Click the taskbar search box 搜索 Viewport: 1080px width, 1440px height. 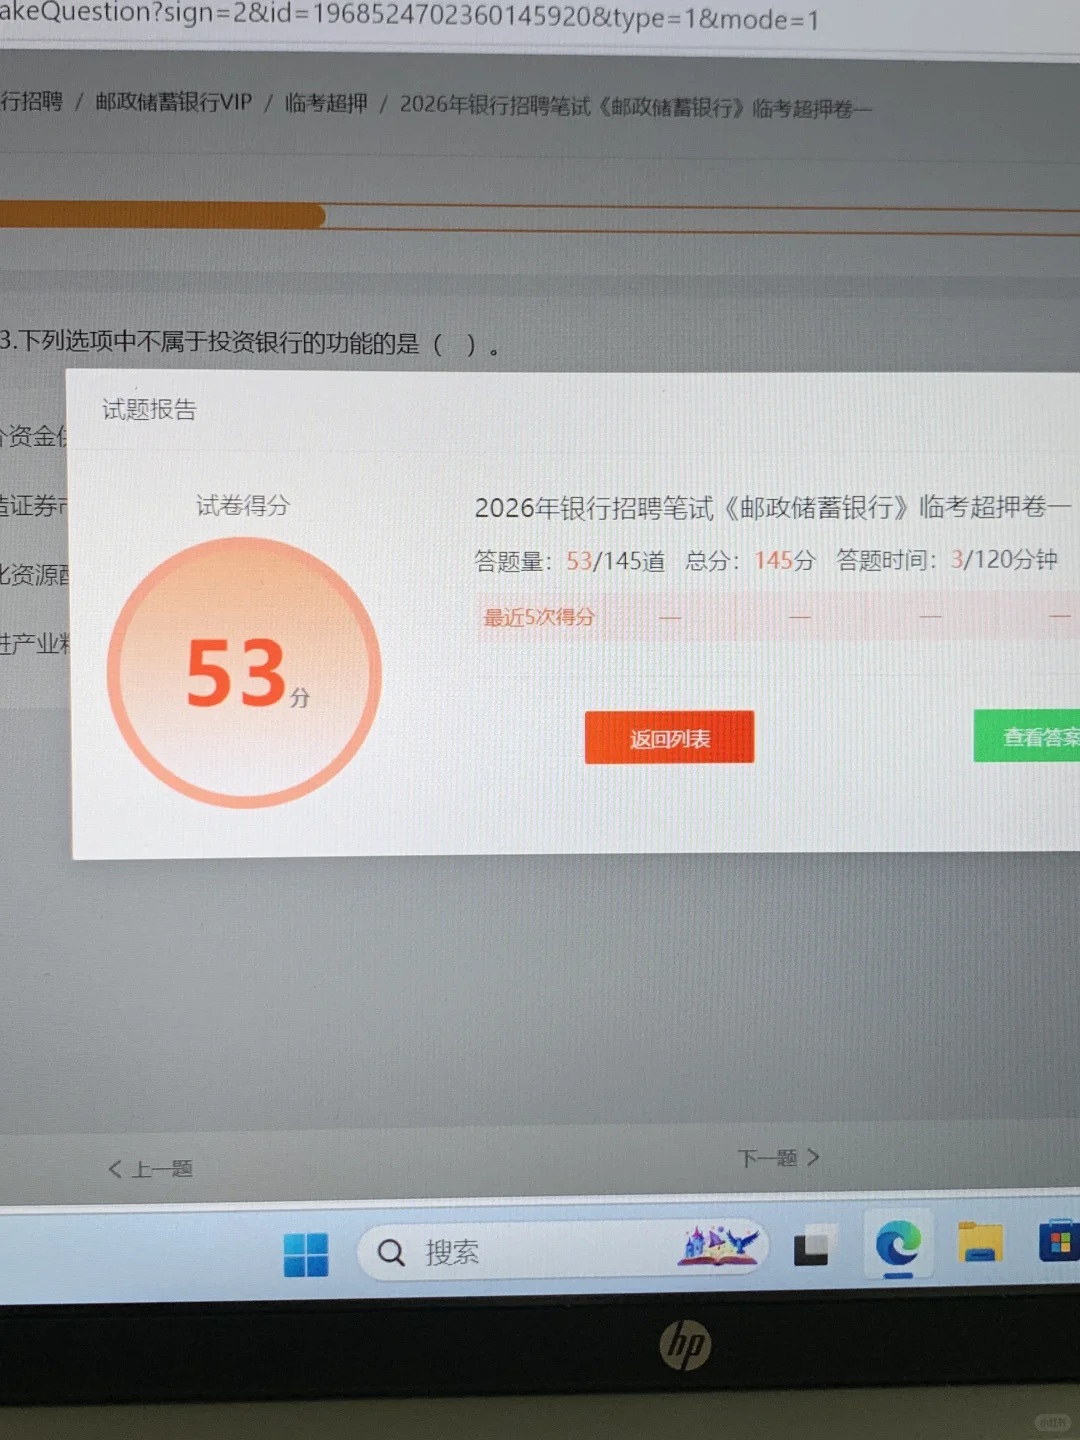(562, 1250)
